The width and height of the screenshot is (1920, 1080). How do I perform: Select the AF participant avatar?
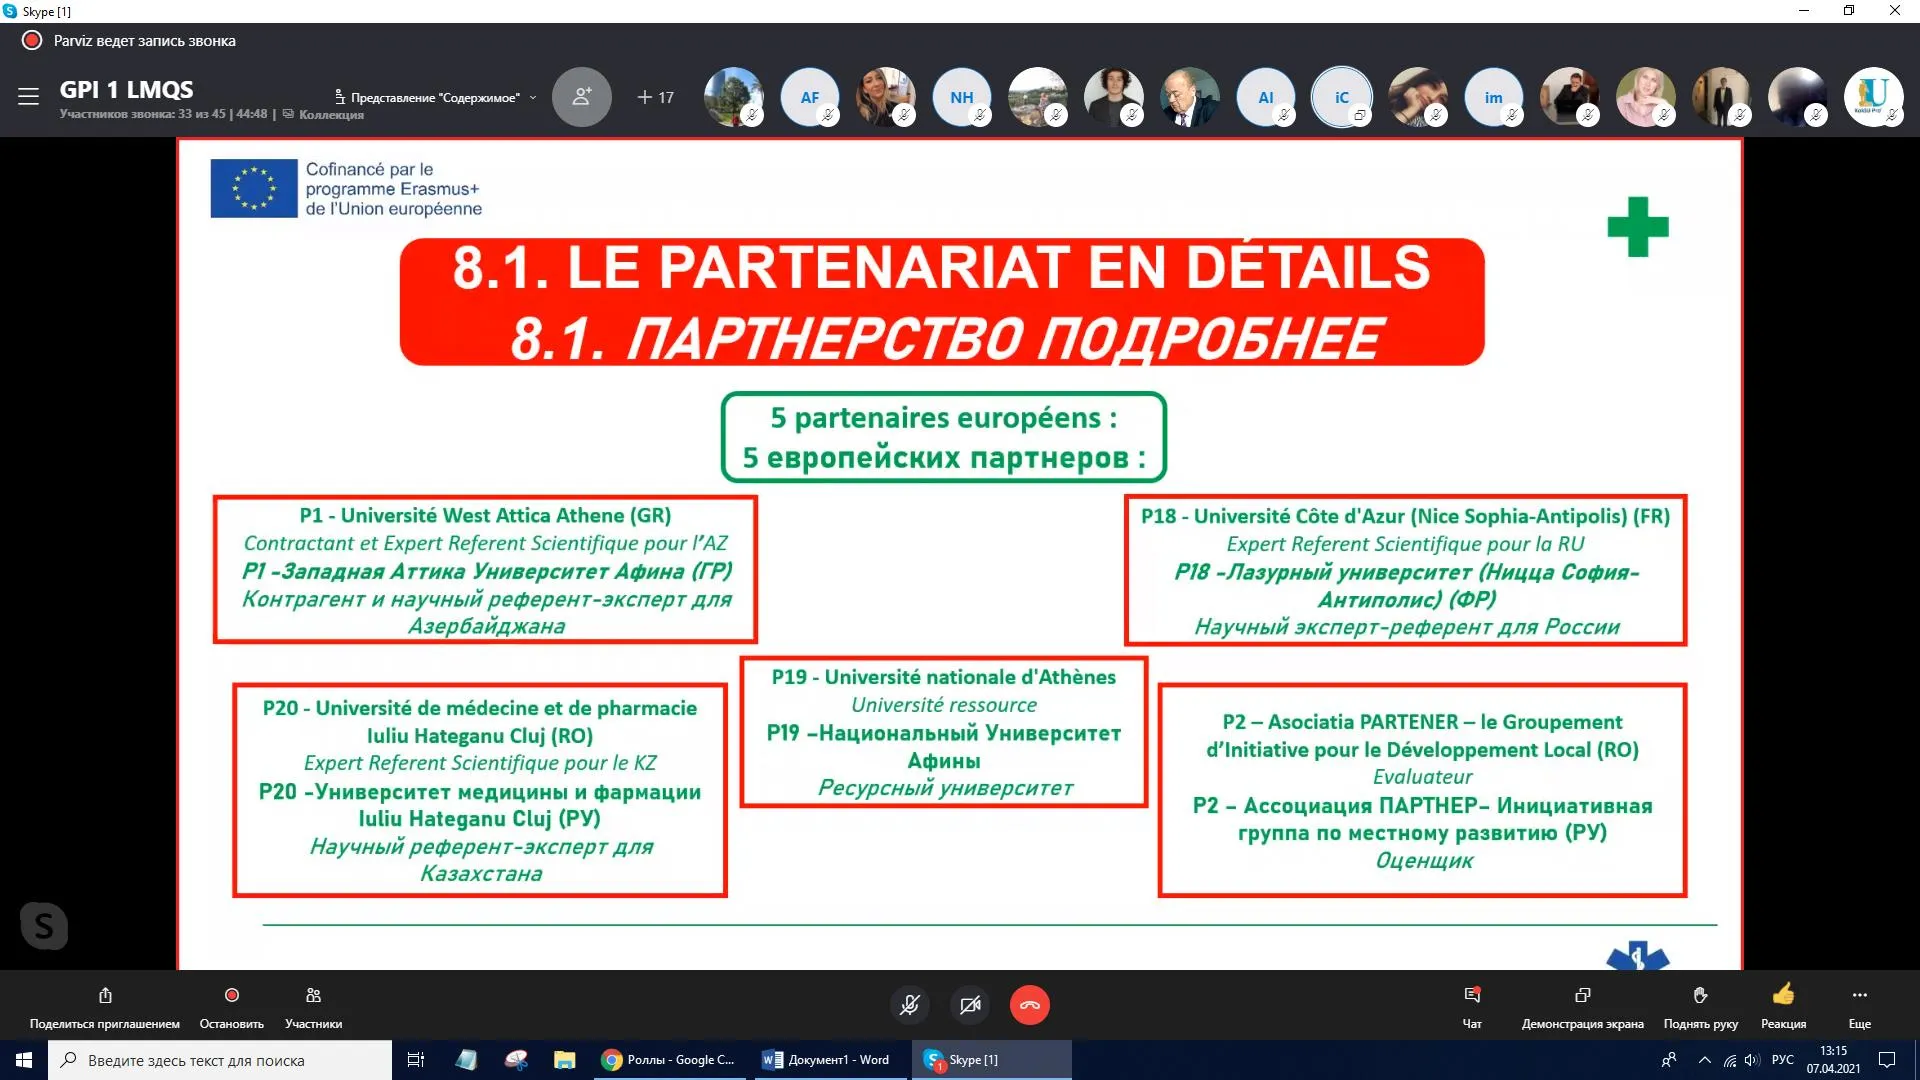tap(809, 97)
